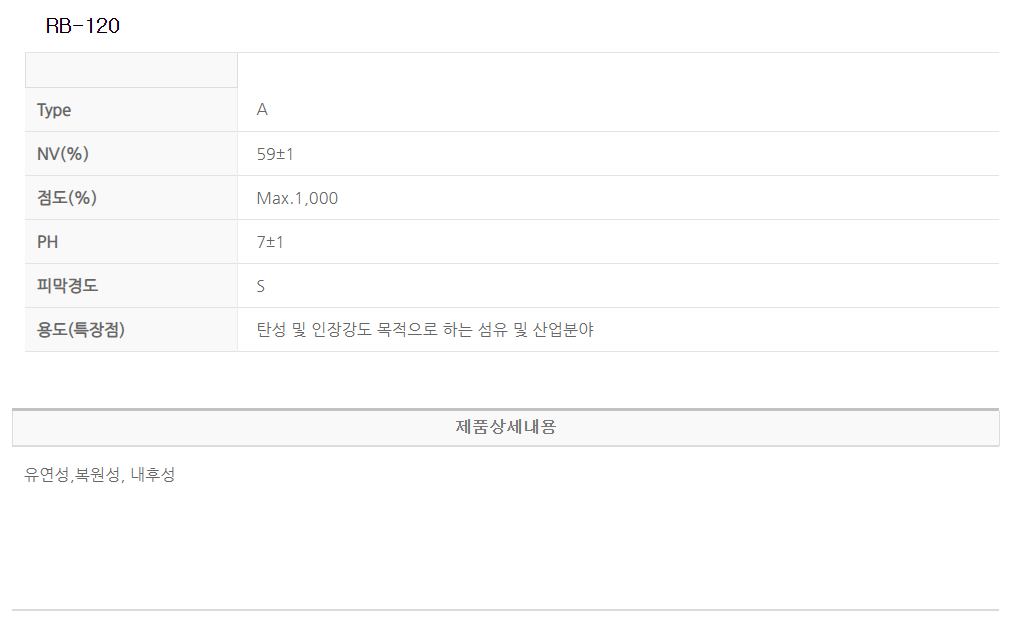Click the empty gray header cell above Type
Viewport: 1014px width, 625px height.
[131, 70]
